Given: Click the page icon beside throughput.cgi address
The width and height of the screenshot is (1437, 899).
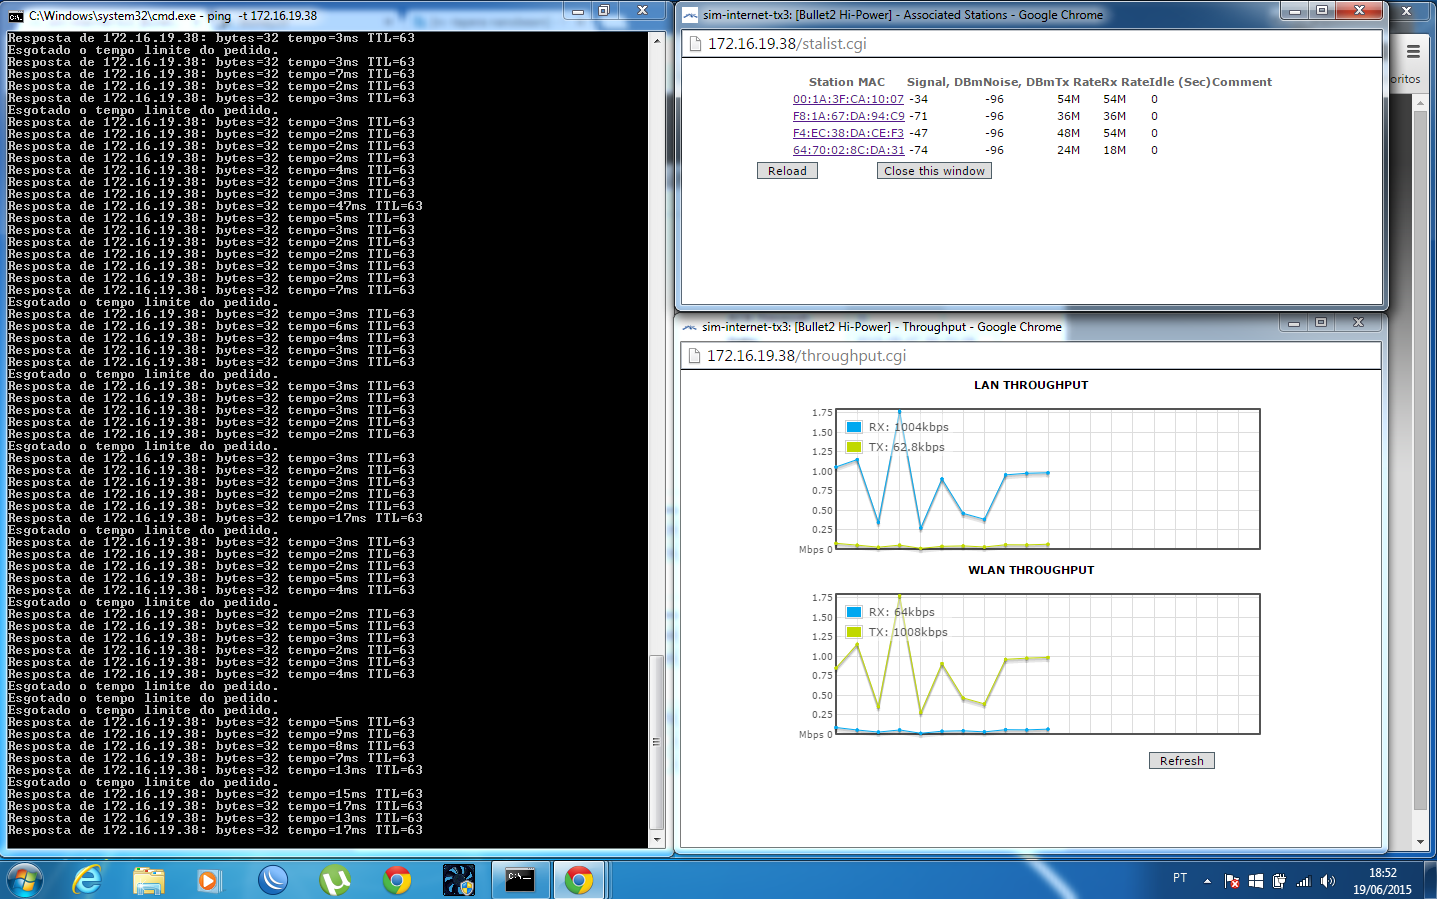Looking at the screenshot, I should tap(694, 356).
